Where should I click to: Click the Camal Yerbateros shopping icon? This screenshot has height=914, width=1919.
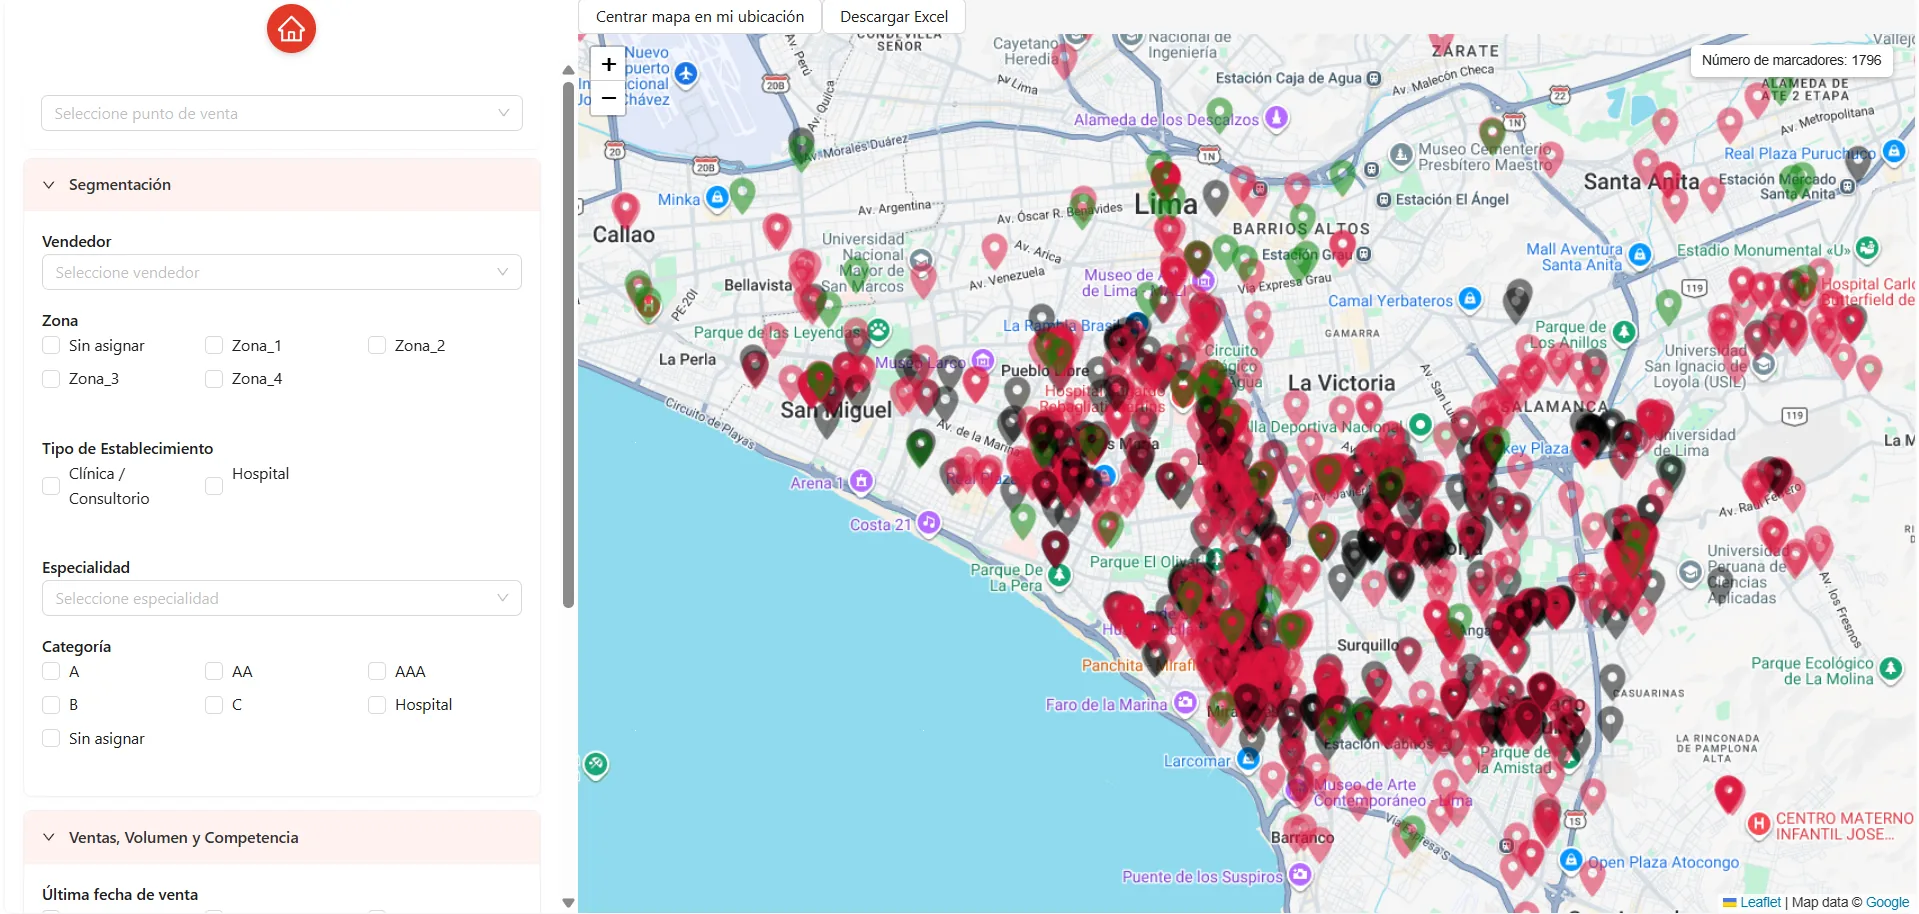click(1469, 298)
